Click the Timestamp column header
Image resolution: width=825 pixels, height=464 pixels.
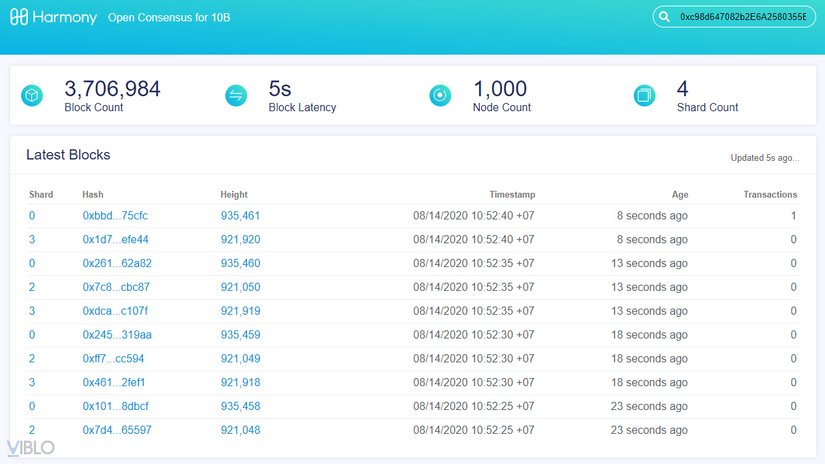click(512, 195)
